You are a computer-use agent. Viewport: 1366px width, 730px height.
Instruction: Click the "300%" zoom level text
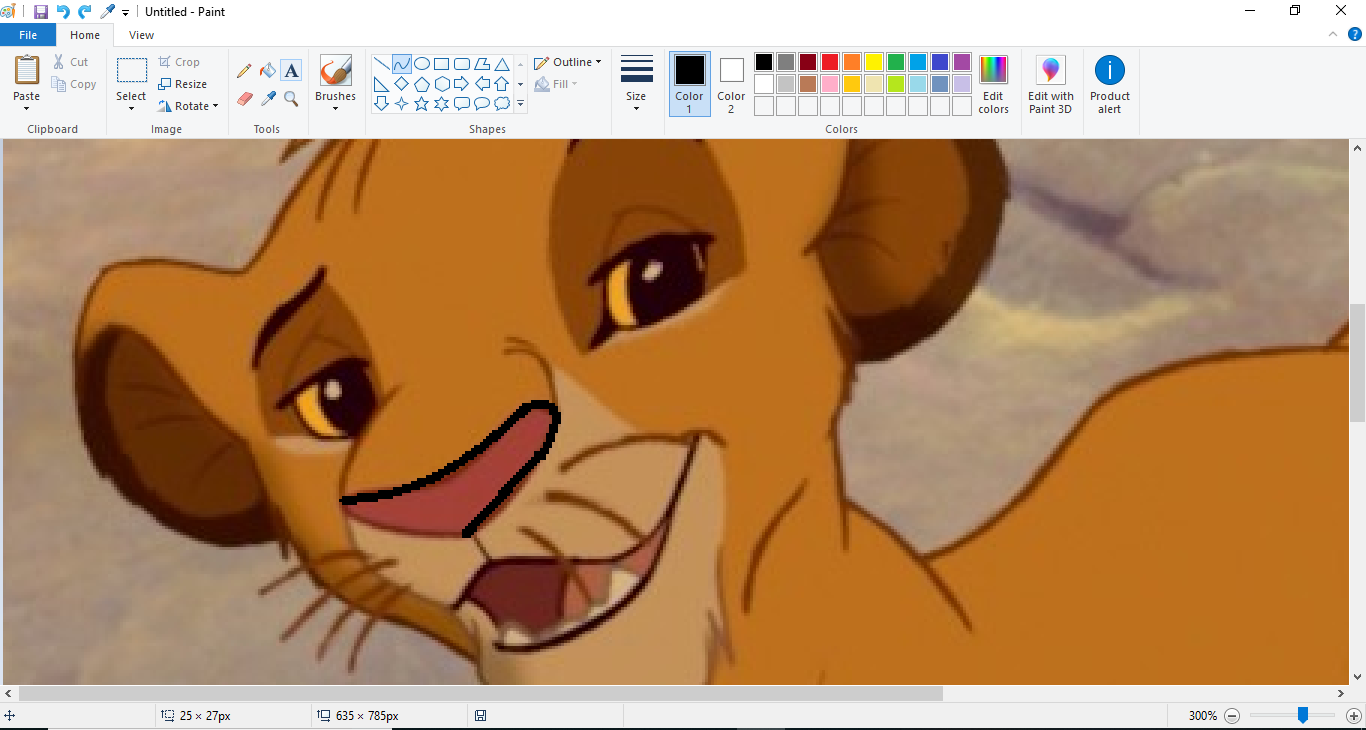pos(1203,716)
